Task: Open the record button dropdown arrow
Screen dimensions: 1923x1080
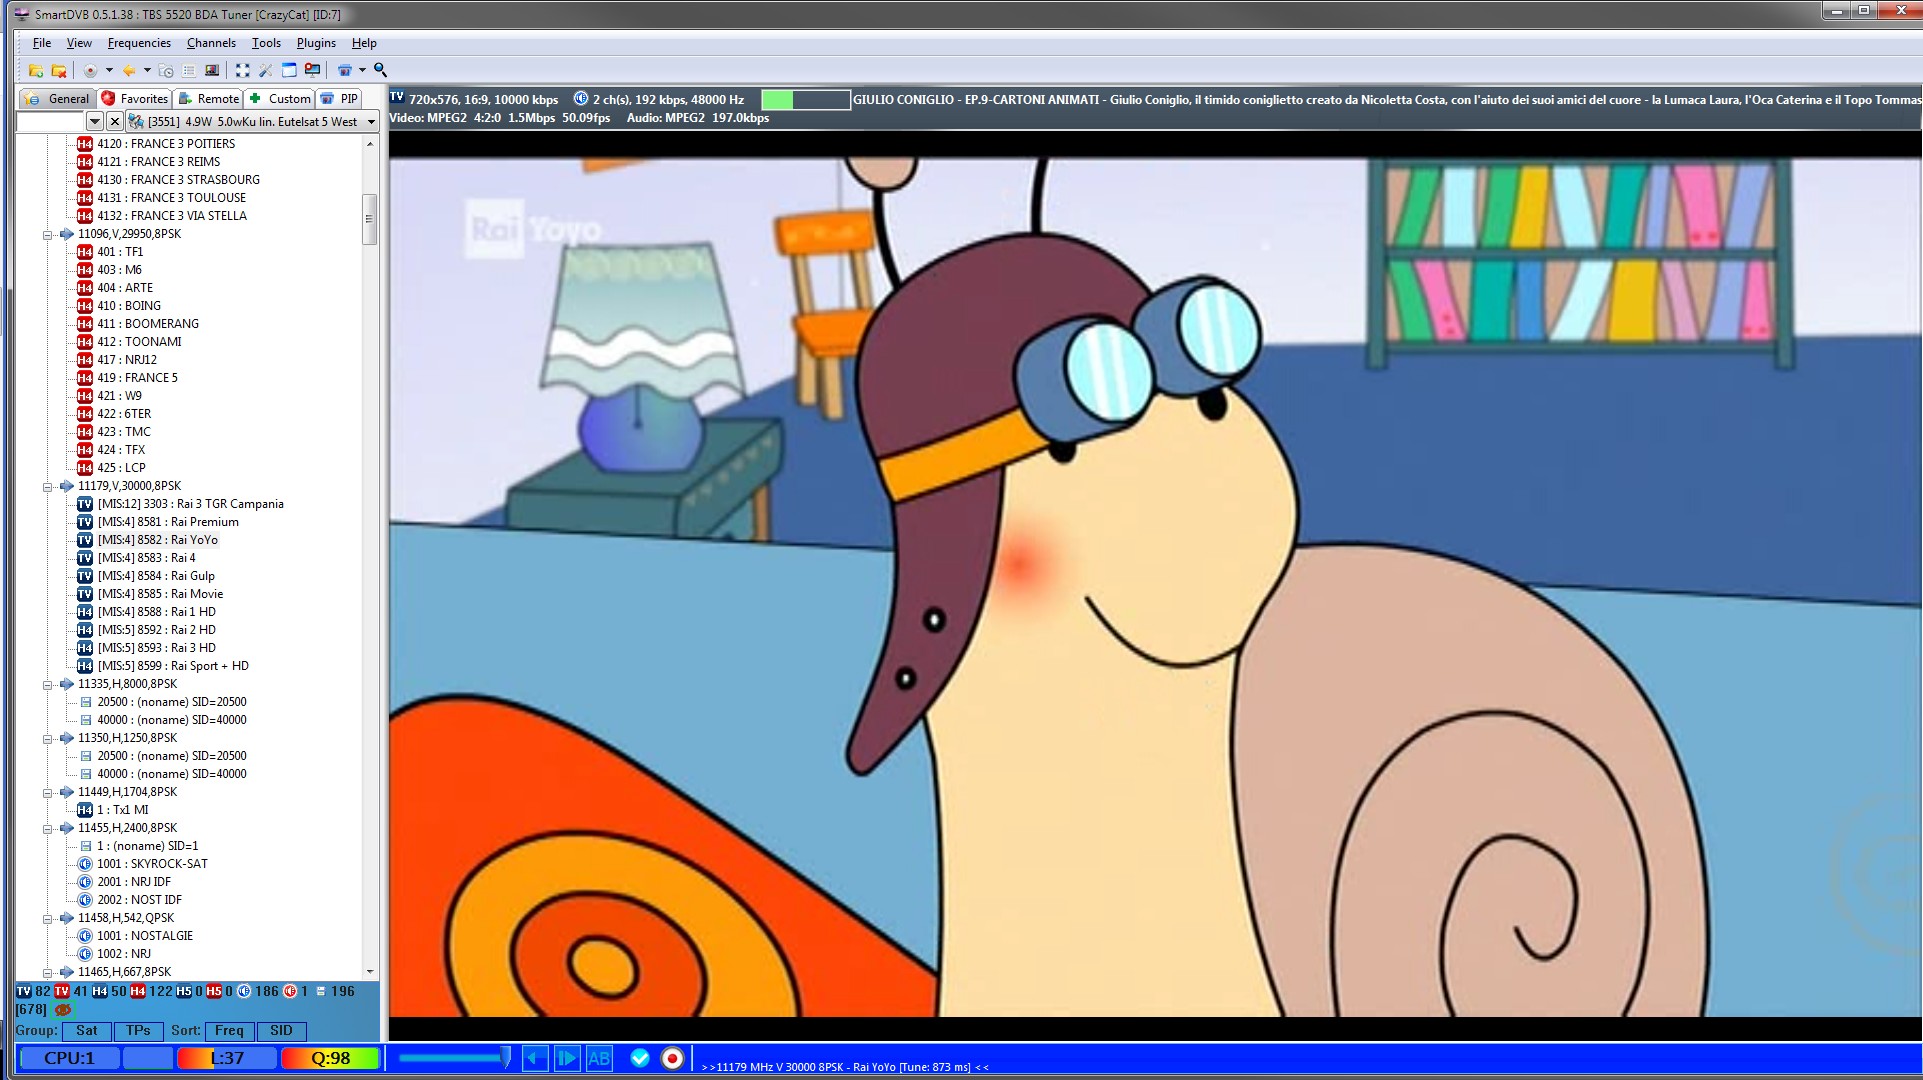Action: pyautogui.click(x=109, y=70)
